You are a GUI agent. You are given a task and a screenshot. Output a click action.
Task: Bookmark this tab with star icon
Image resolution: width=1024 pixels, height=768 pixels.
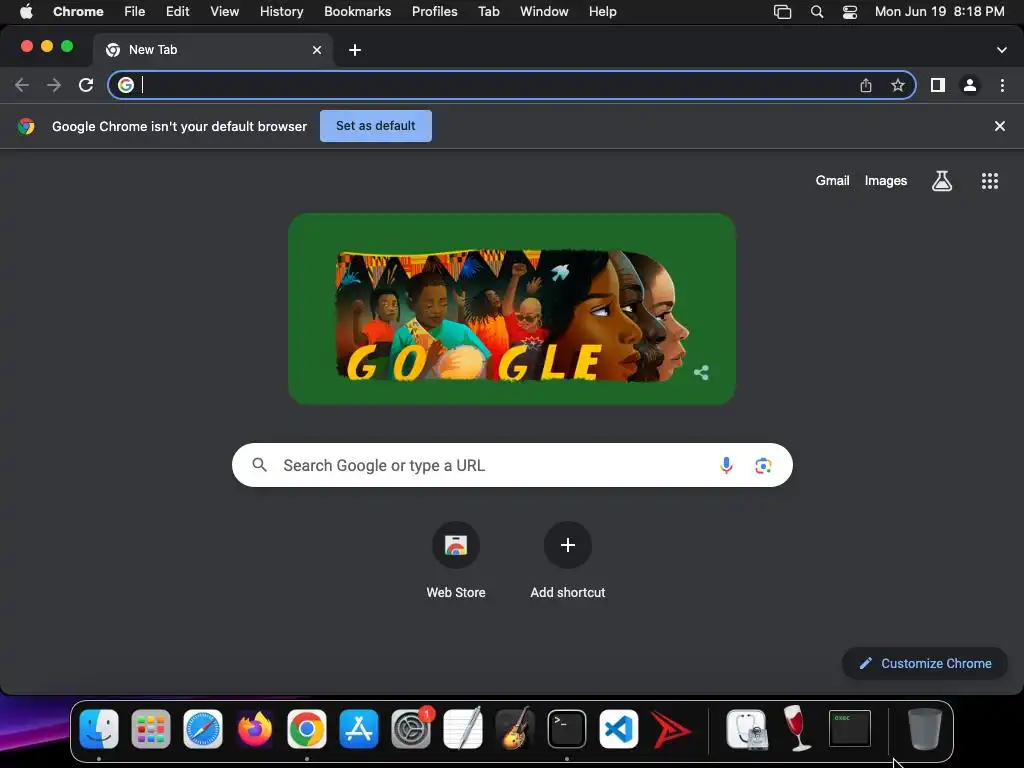click(898, 85)
